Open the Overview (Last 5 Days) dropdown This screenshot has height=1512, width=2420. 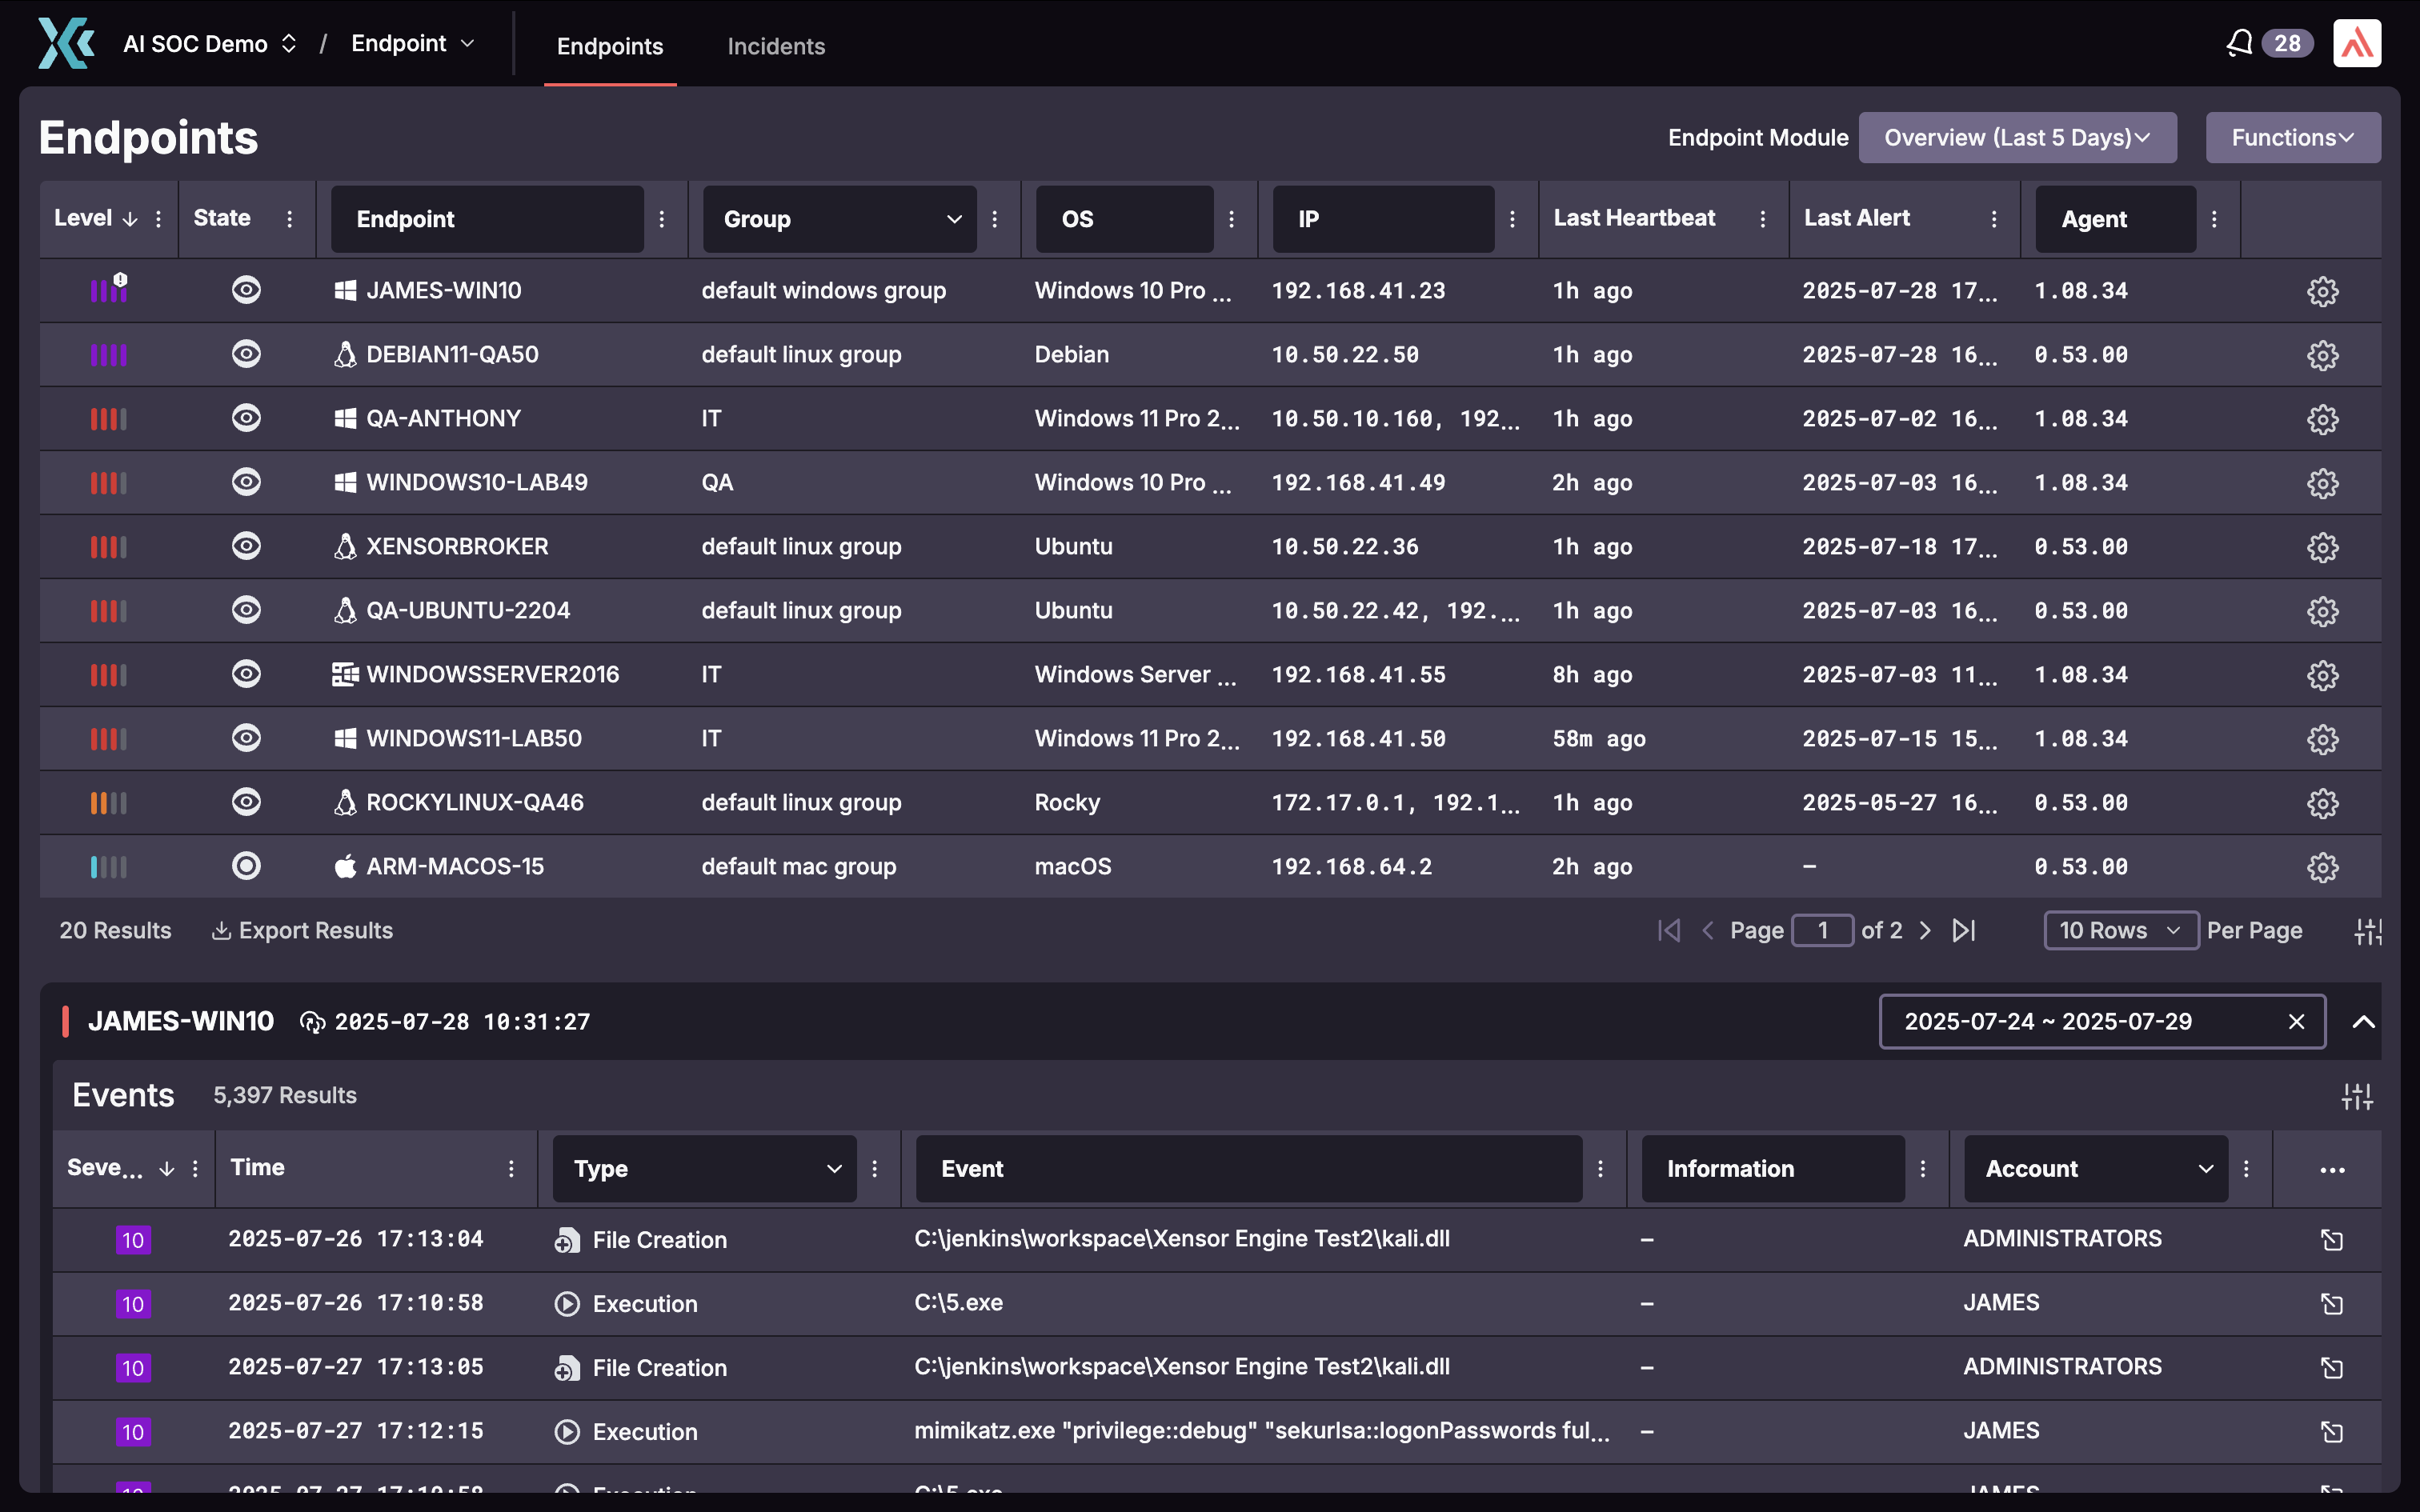pos(2017,138)
